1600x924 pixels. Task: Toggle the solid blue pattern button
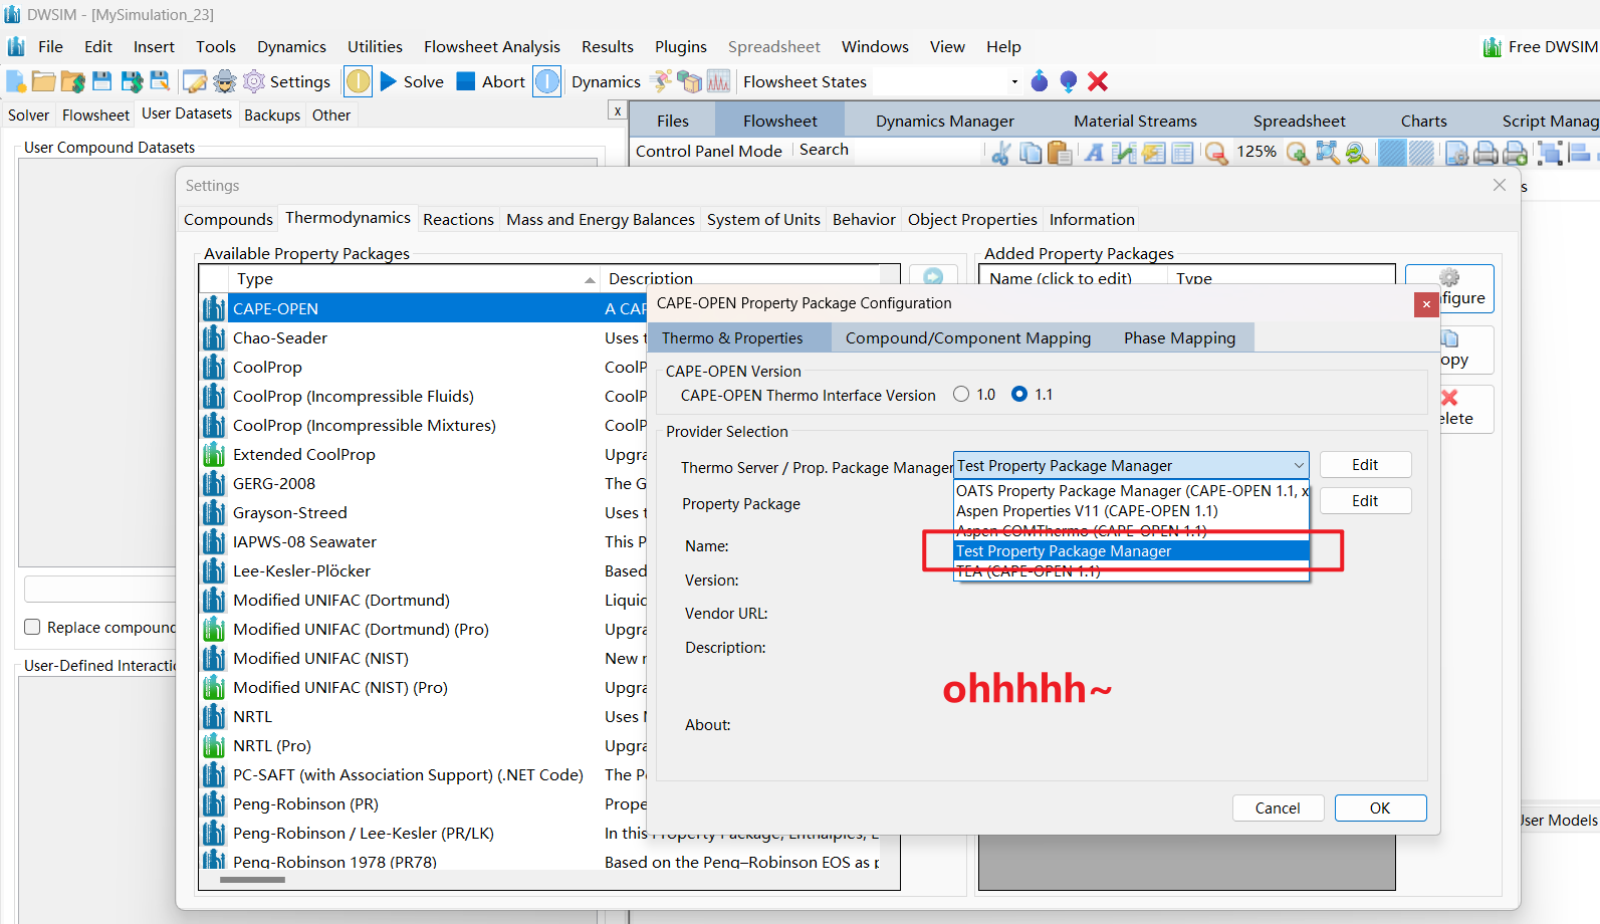[1391, 152]
